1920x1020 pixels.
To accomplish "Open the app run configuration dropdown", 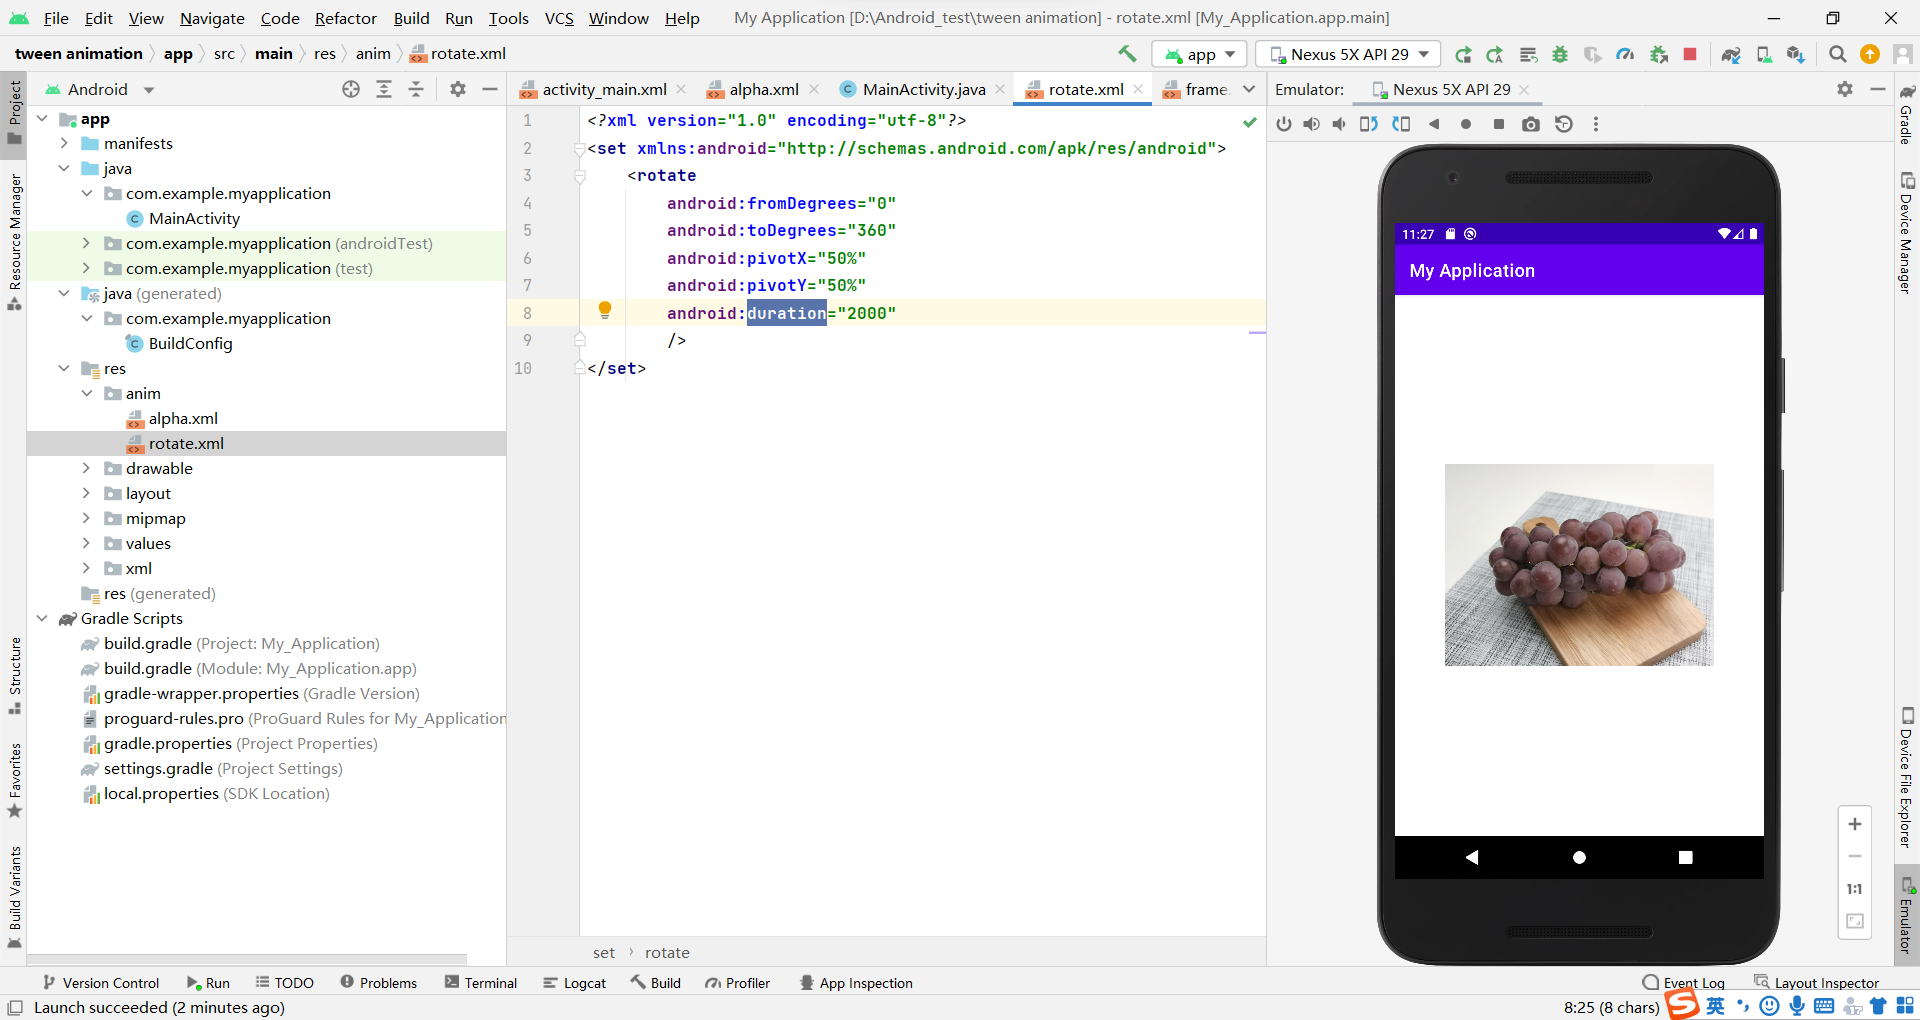I will 1199,54.
